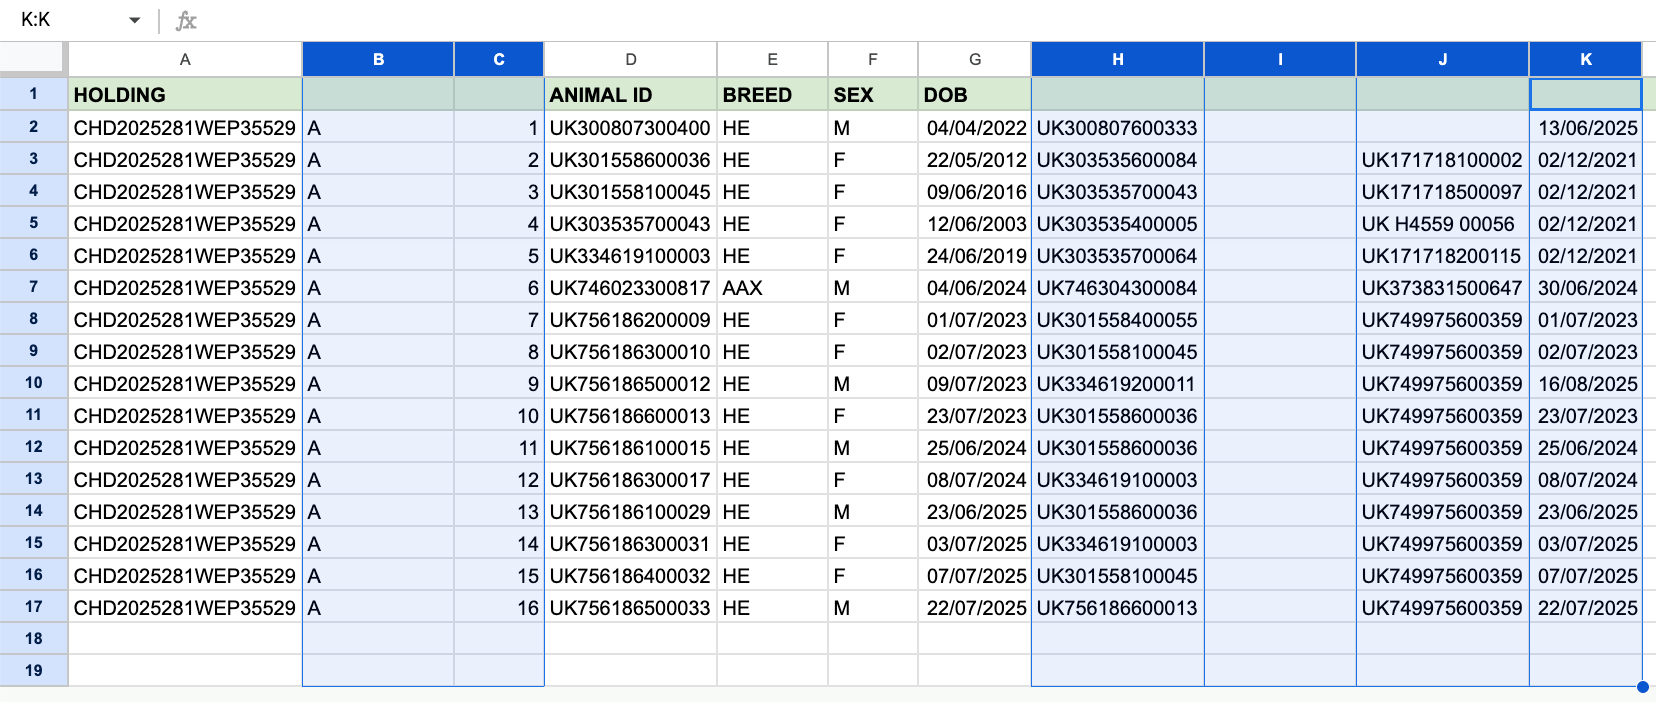1656x702 pixels.
Task: Click date 25/06/2024 in DOB column
Action: tap(975, 447)
